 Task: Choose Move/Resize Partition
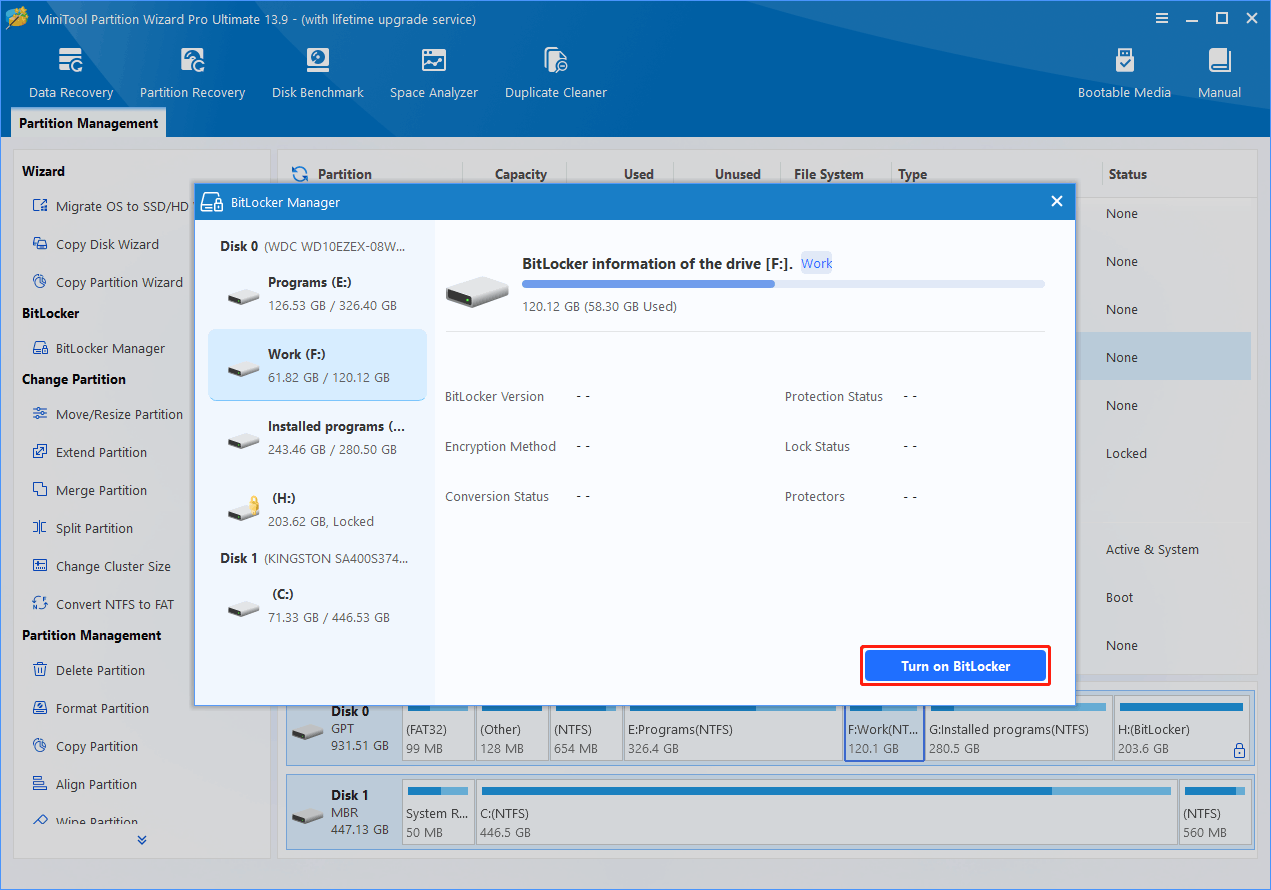[x=107, y=414]
